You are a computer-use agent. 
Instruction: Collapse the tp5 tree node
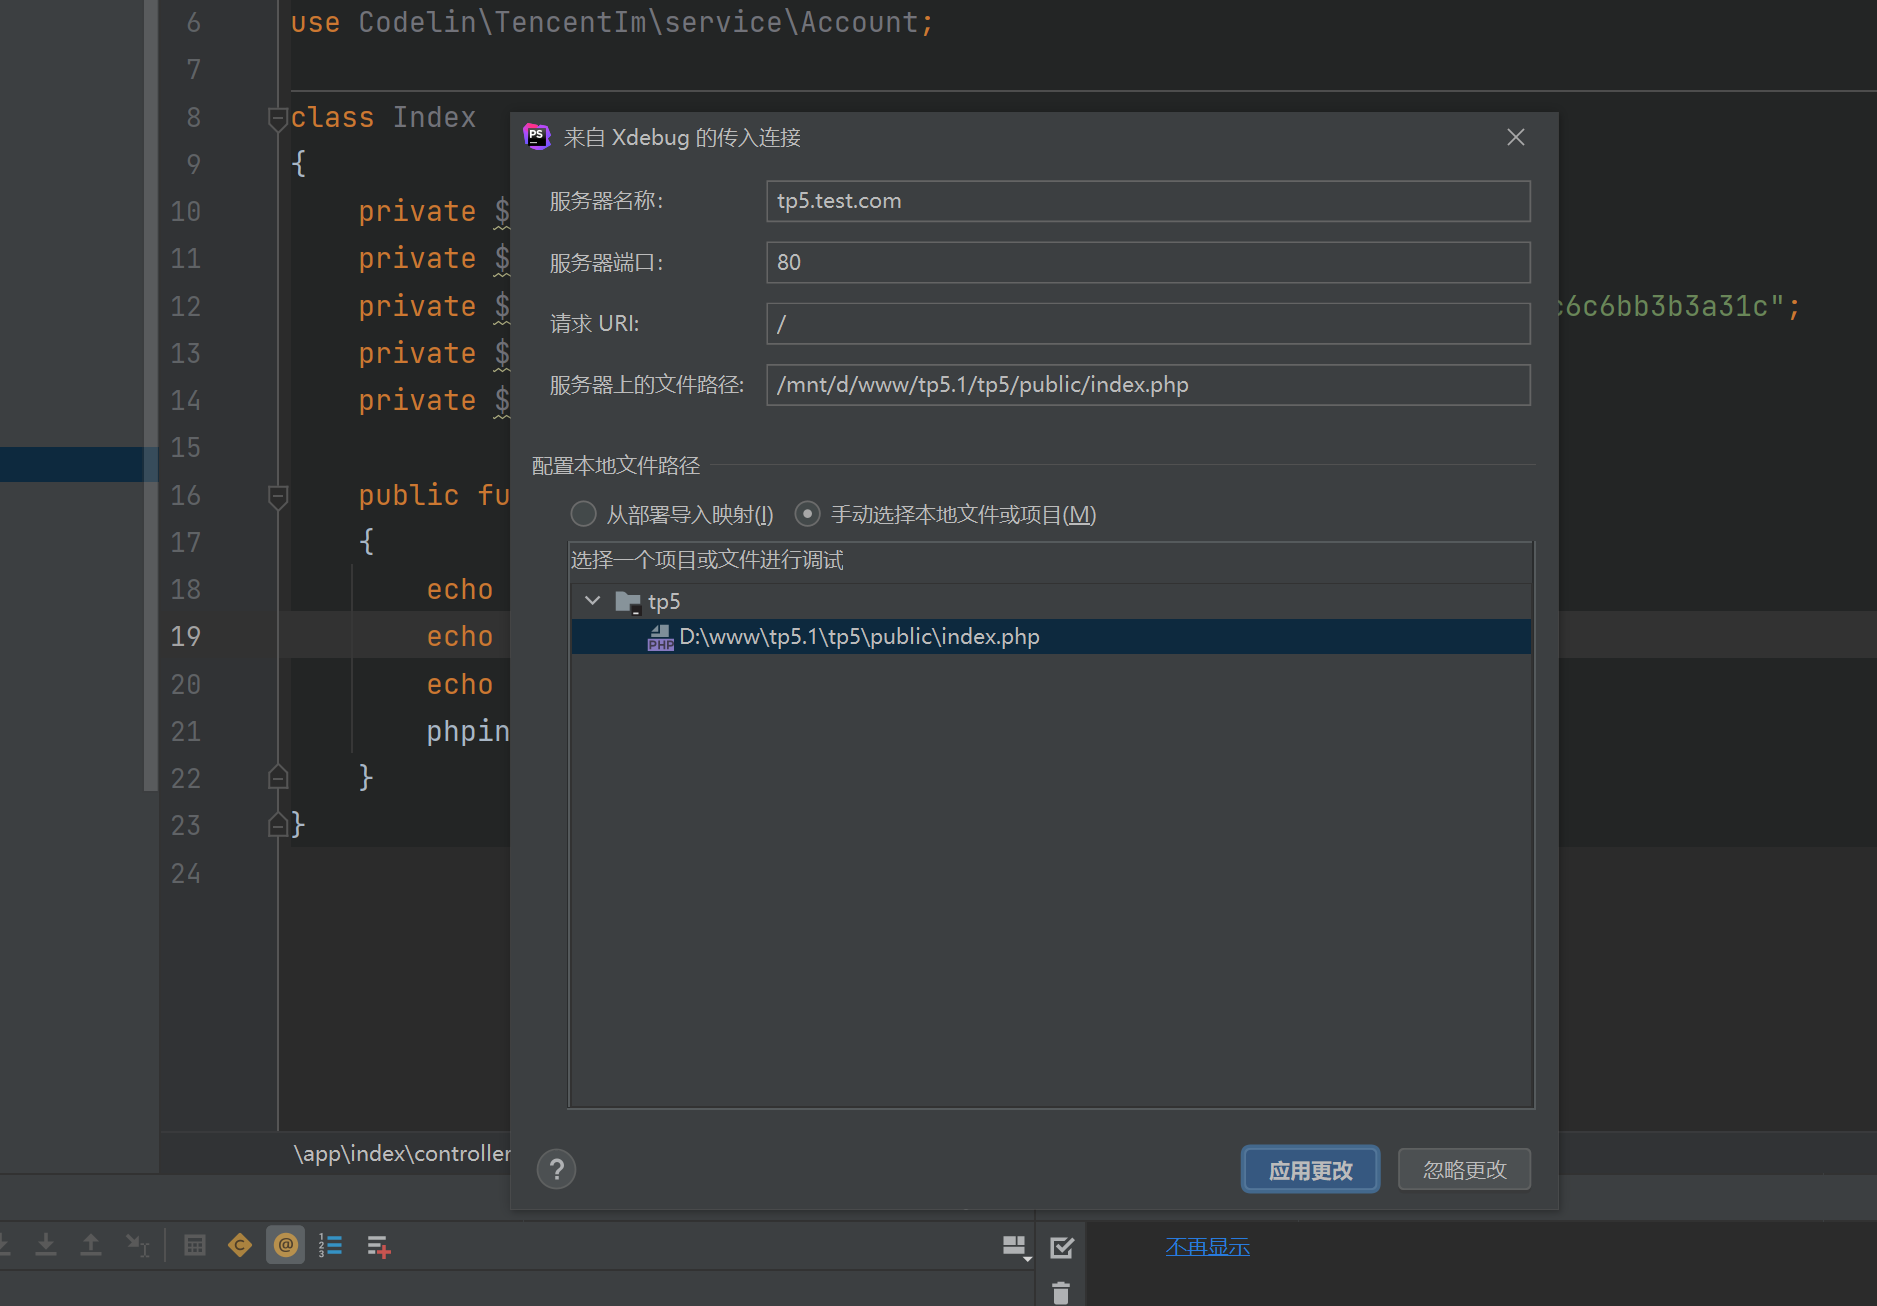click(592, 601)
